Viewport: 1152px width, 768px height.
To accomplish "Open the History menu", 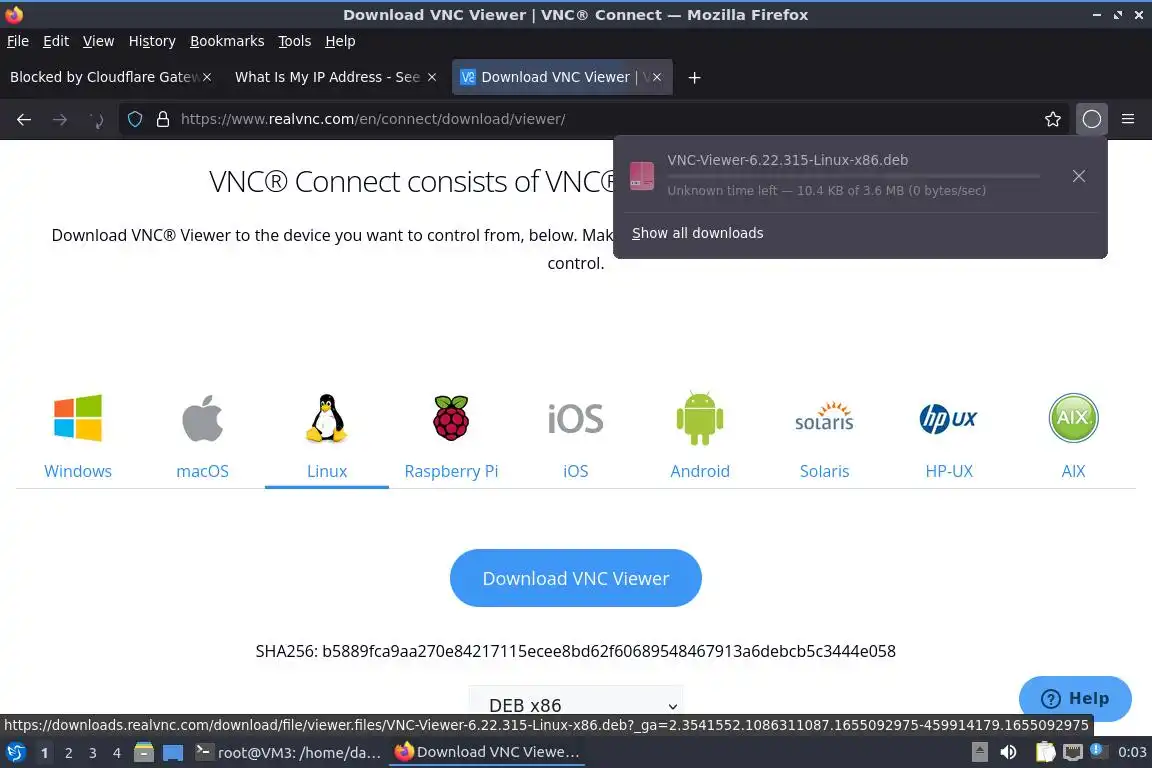I will coord(152,41).
